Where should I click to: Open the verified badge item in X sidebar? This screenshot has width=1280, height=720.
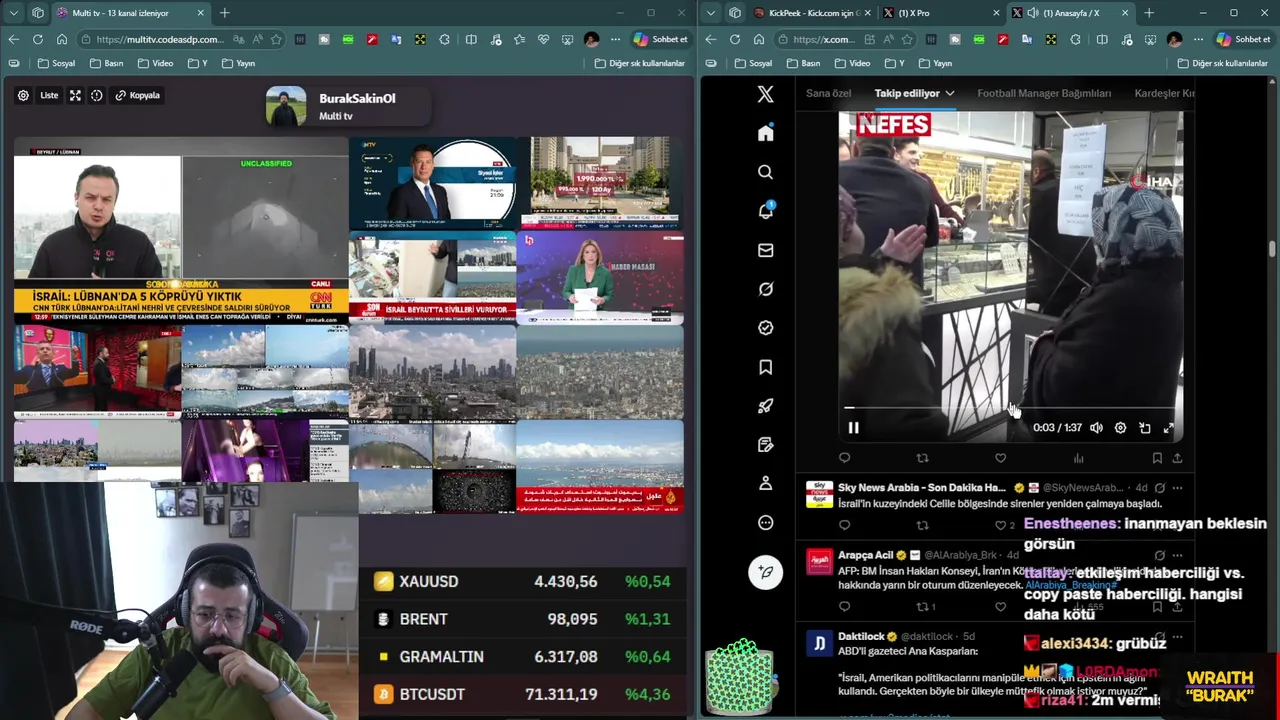pos(765,328)
